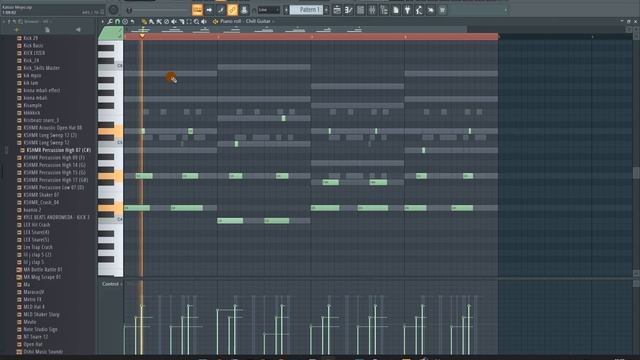Show the Channel rack from top toolbar
The image size is (640, 360).
coord(360,10)
